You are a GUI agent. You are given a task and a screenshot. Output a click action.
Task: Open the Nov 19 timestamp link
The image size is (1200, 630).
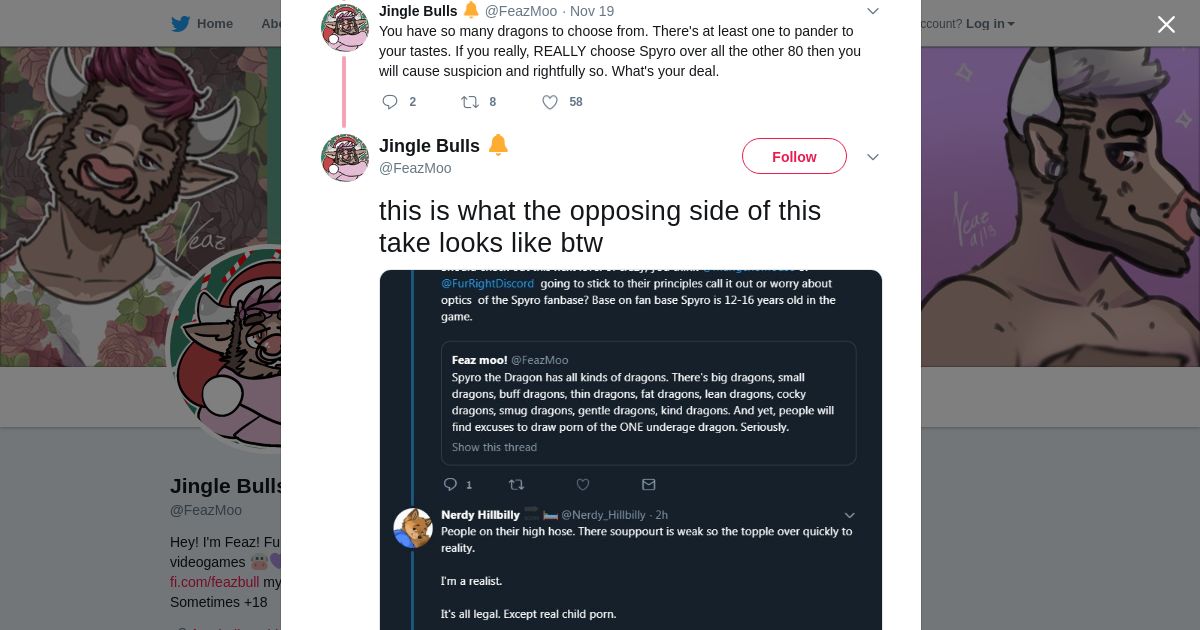click(592, 11)
